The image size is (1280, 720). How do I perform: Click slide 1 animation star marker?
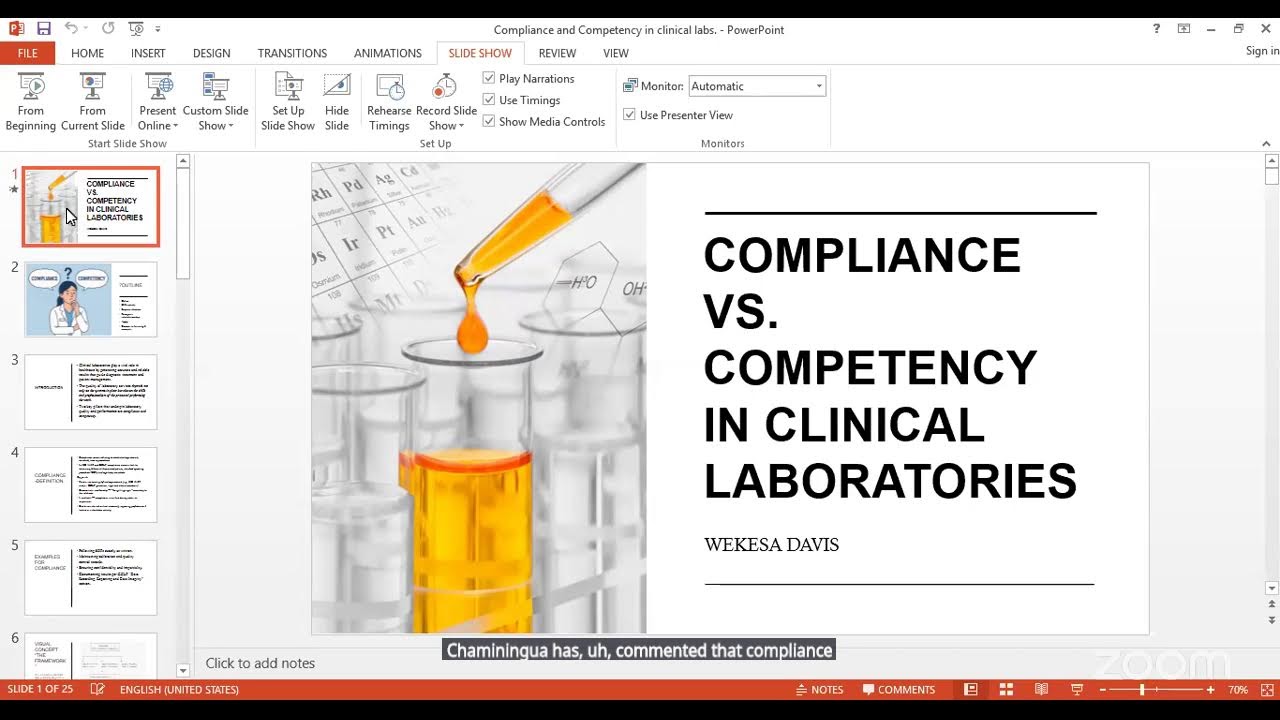tap(14, 189)
